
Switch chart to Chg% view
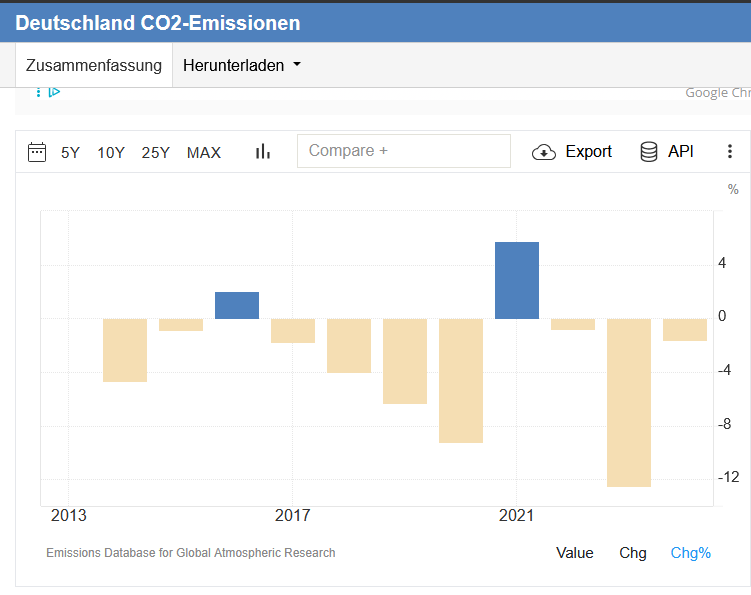pyautogui.click(x=690, y=553)
